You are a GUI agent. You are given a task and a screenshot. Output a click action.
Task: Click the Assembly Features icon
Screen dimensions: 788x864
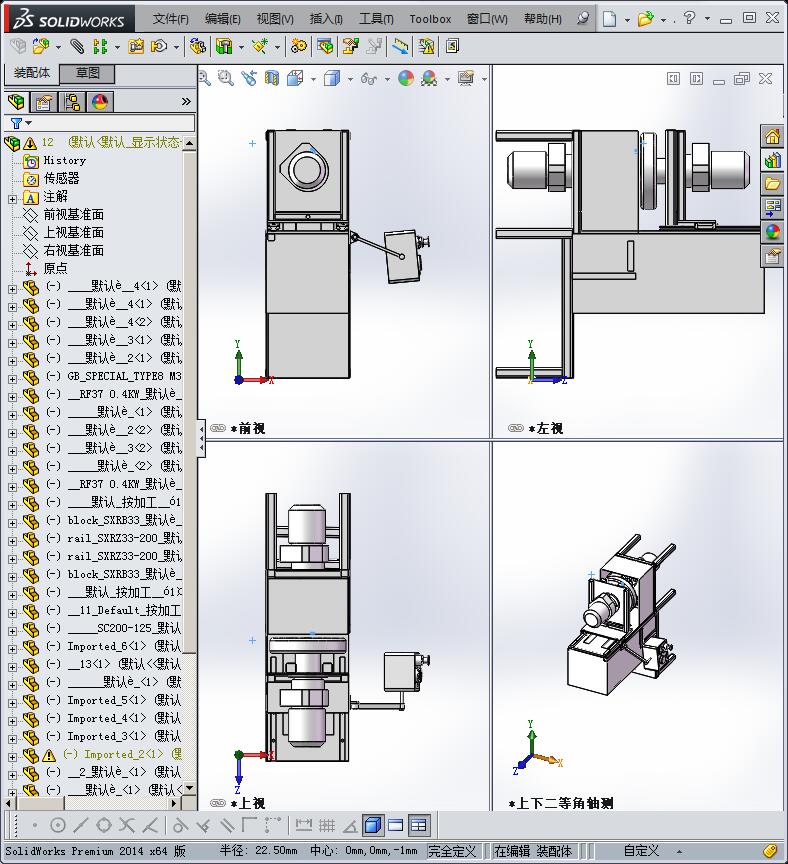pyautogui.click(x=224, y=46)
